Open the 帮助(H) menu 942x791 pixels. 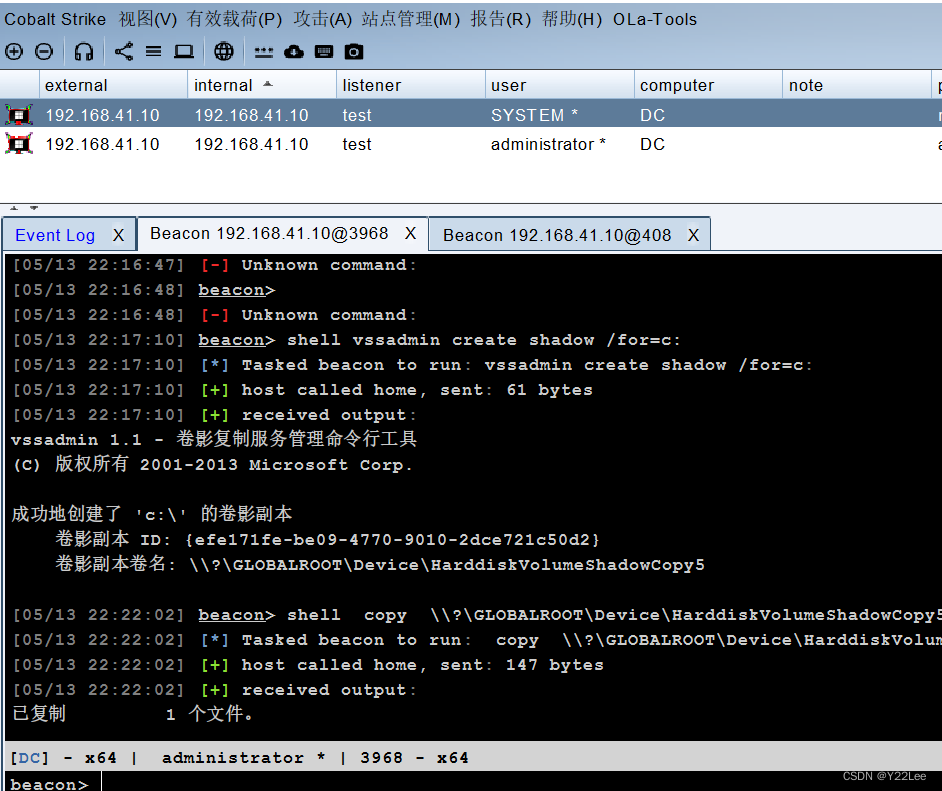click(572, 19)
